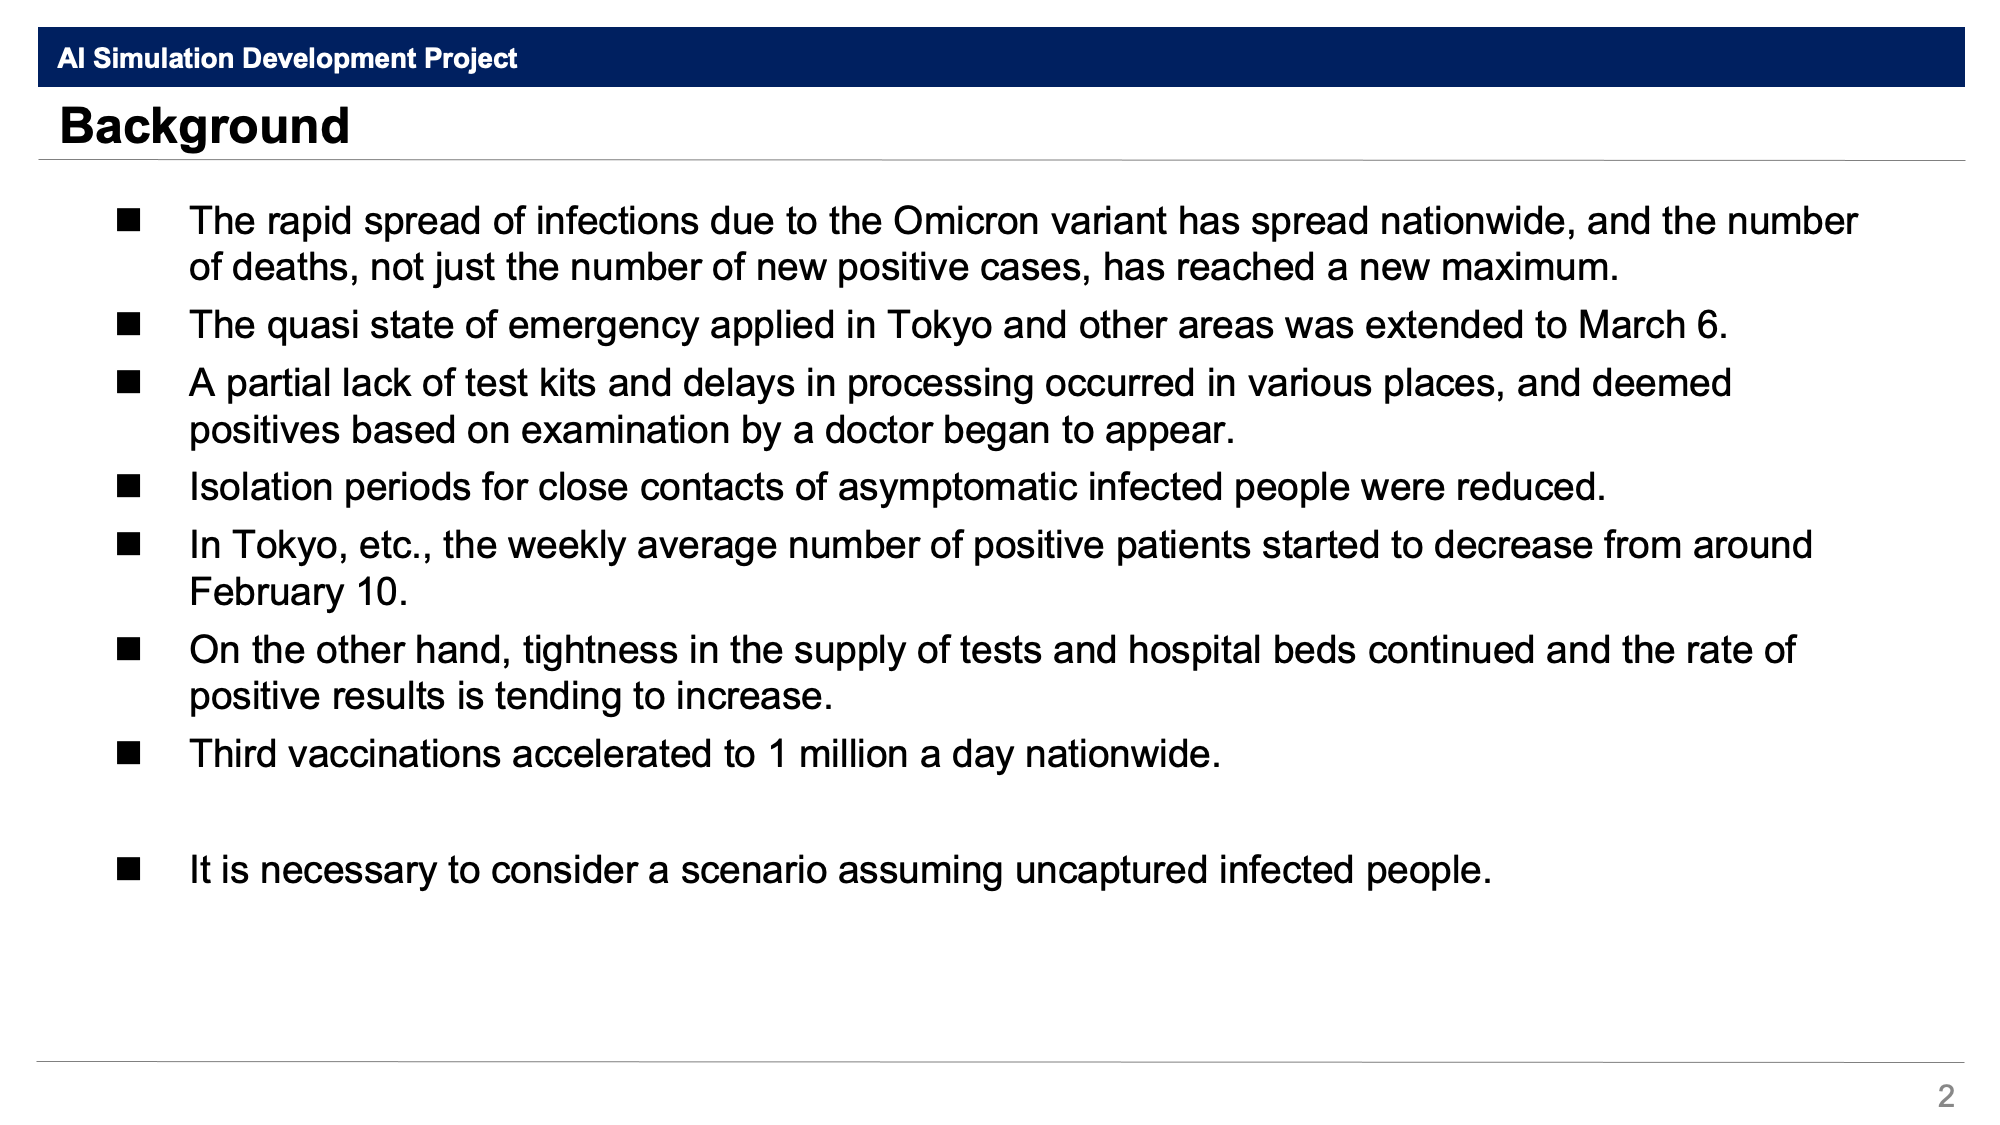Screen dimensions: 2000x1125
Task: Select the 'AI Simulation Development Project' header text
Action: (287, 58)
